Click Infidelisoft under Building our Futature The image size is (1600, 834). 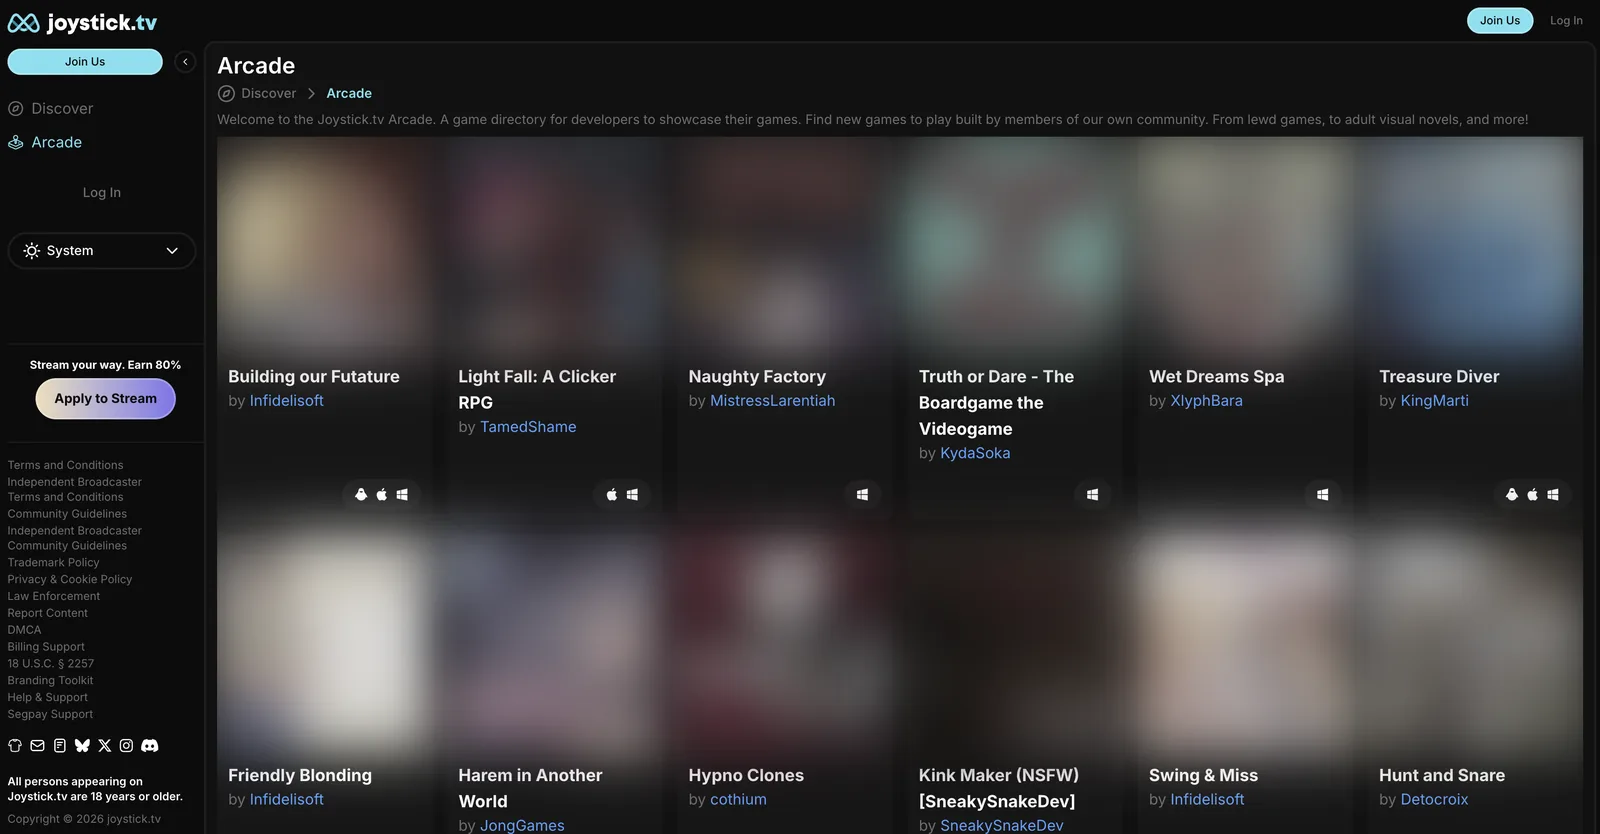coord(287,401)
